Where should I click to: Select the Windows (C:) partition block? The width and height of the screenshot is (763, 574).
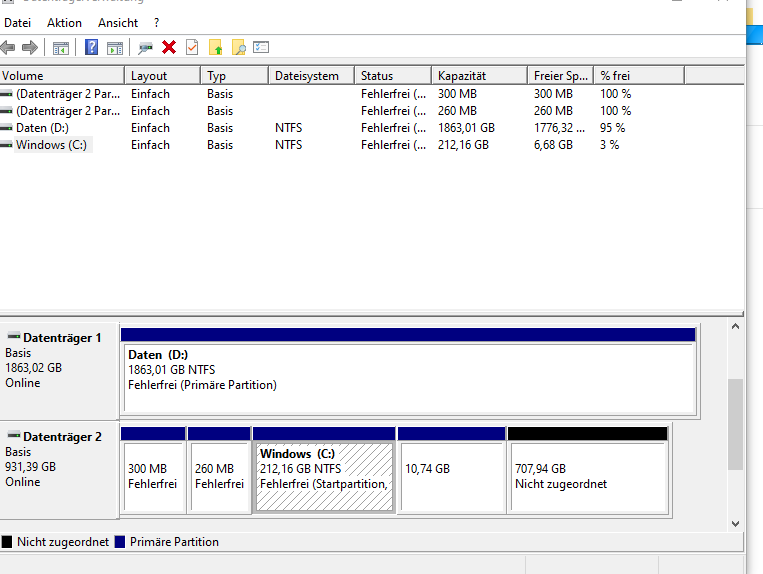324,469
